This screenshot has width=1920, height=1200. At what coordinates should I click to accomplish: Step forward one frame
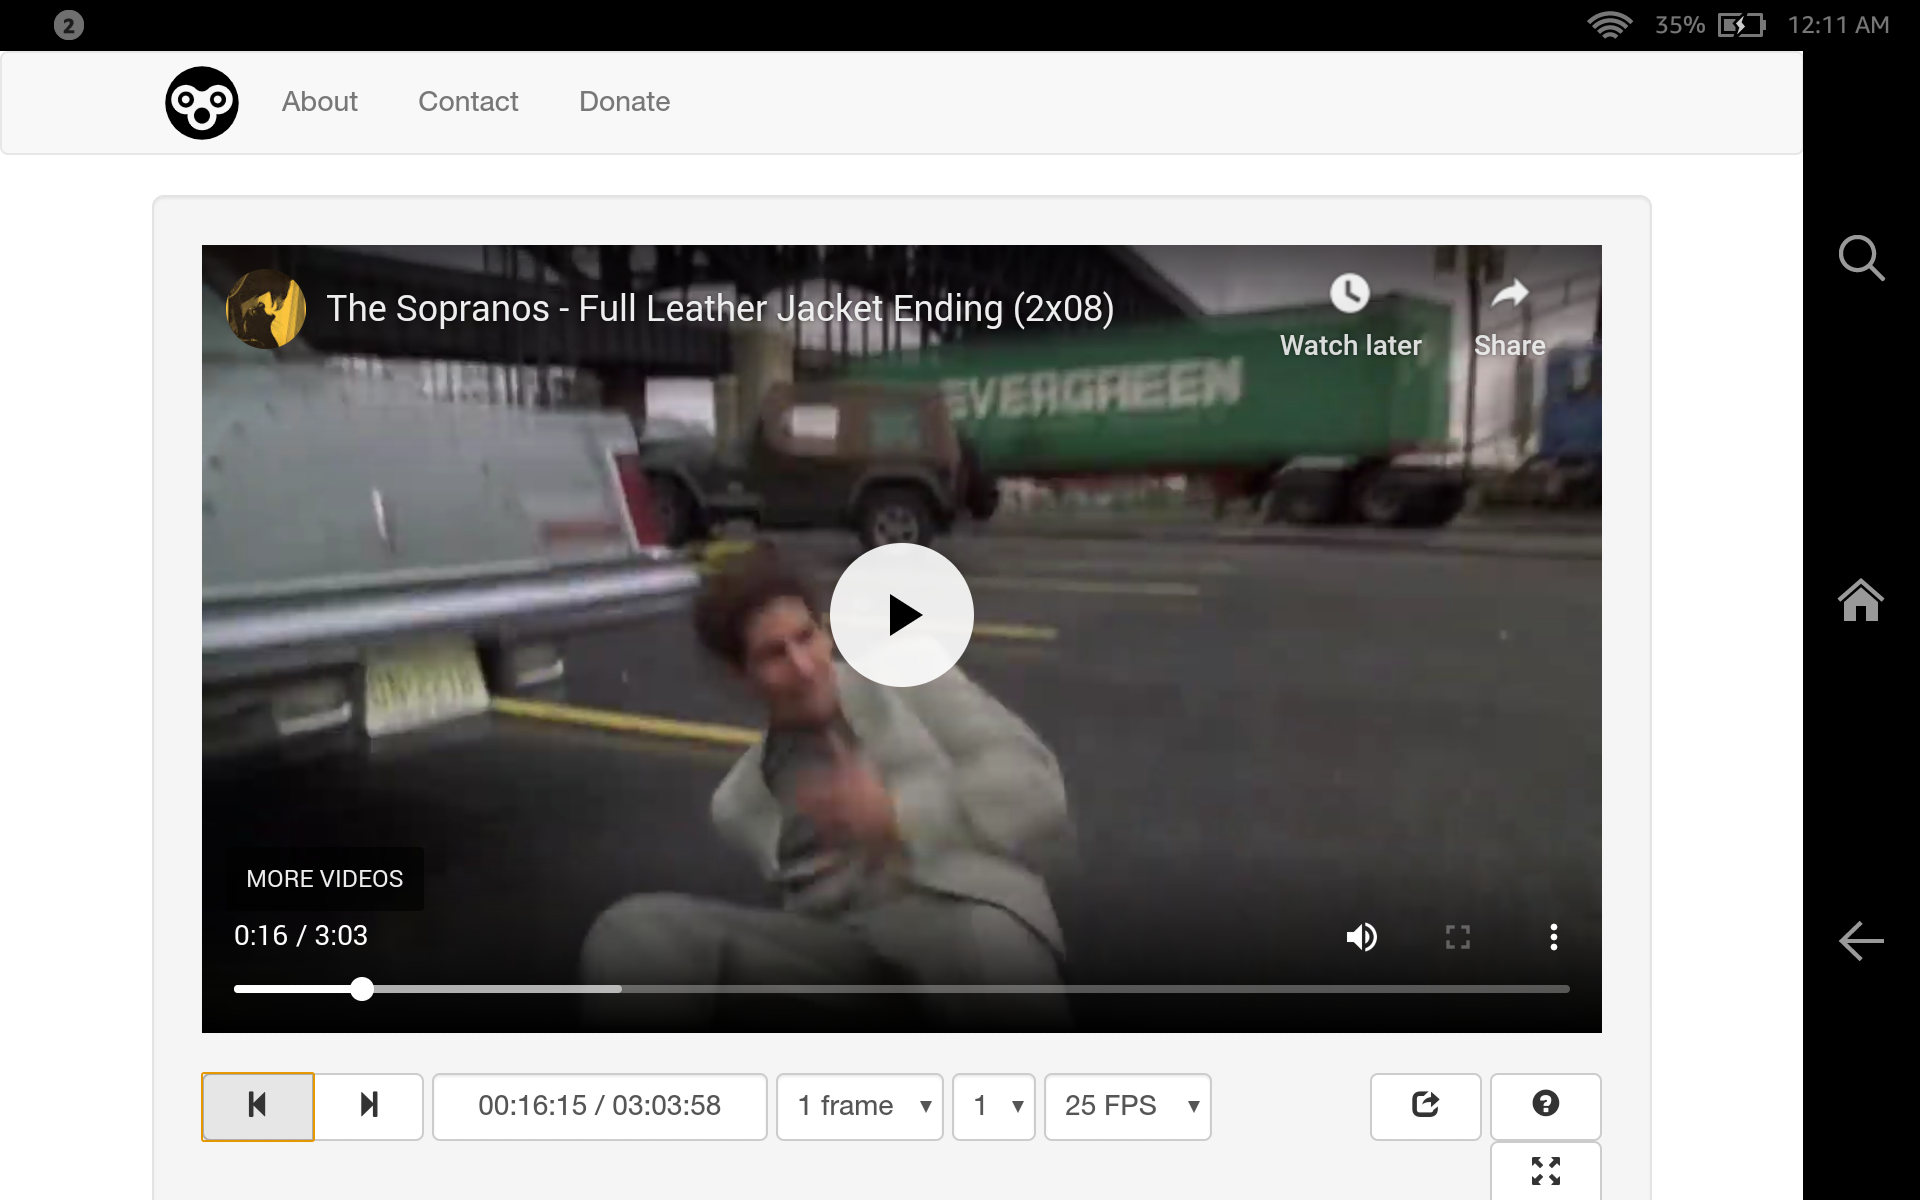click(x=369, y=1106)
